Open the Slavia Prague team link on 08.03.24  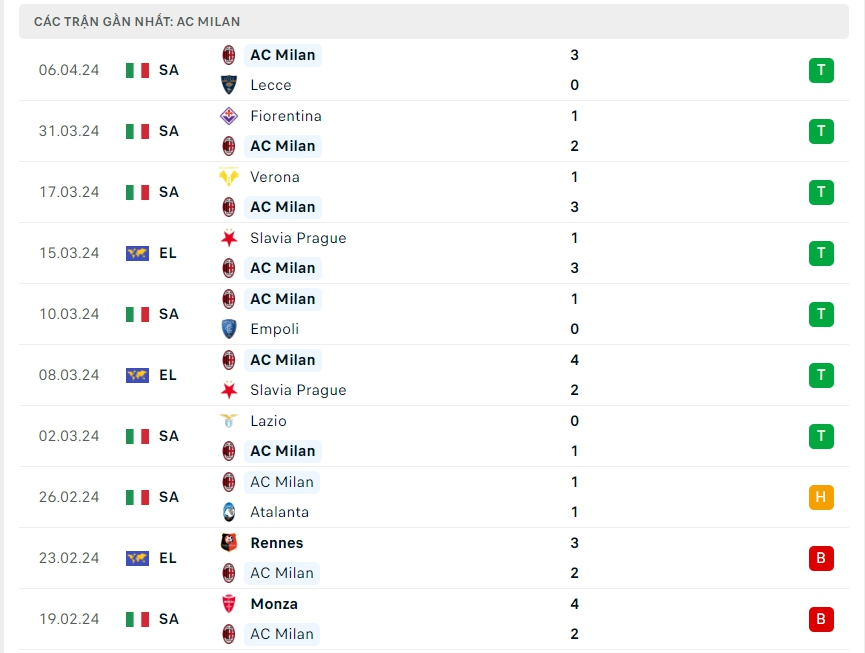298,390
